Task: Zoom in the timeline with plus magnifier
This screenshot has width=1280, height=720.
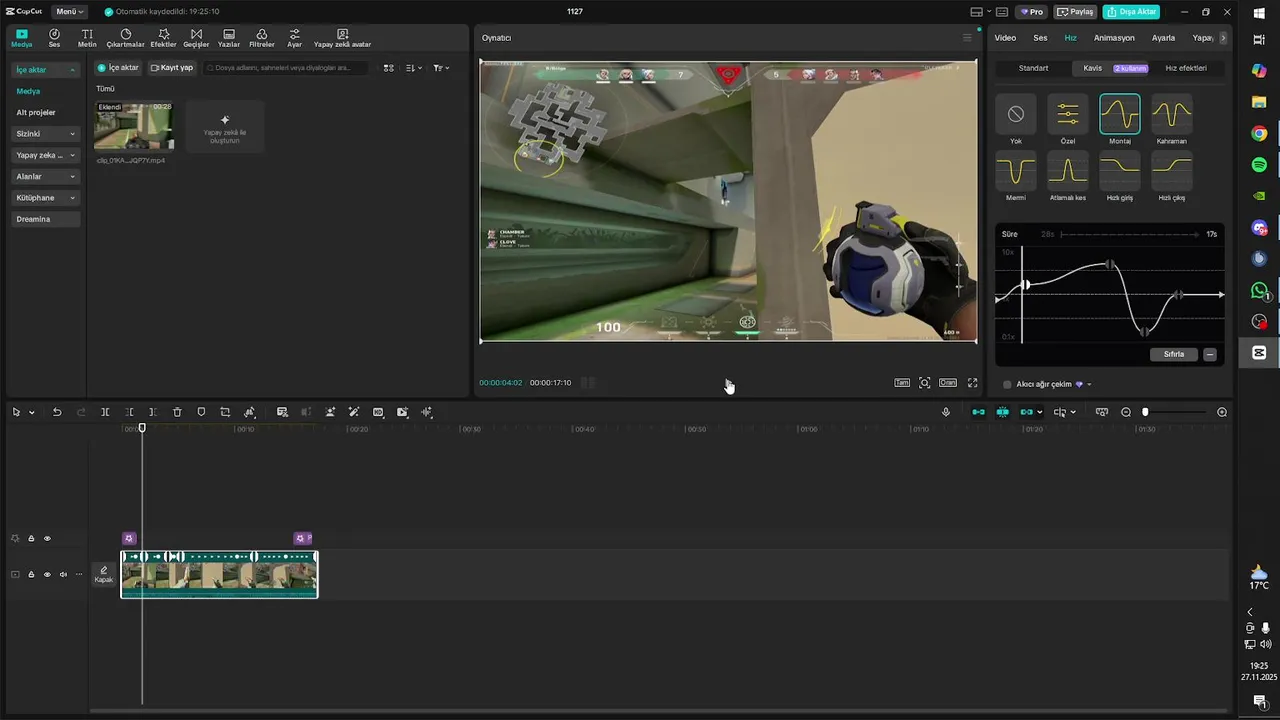Action: pyautogui.click(x=1222, y=412)
